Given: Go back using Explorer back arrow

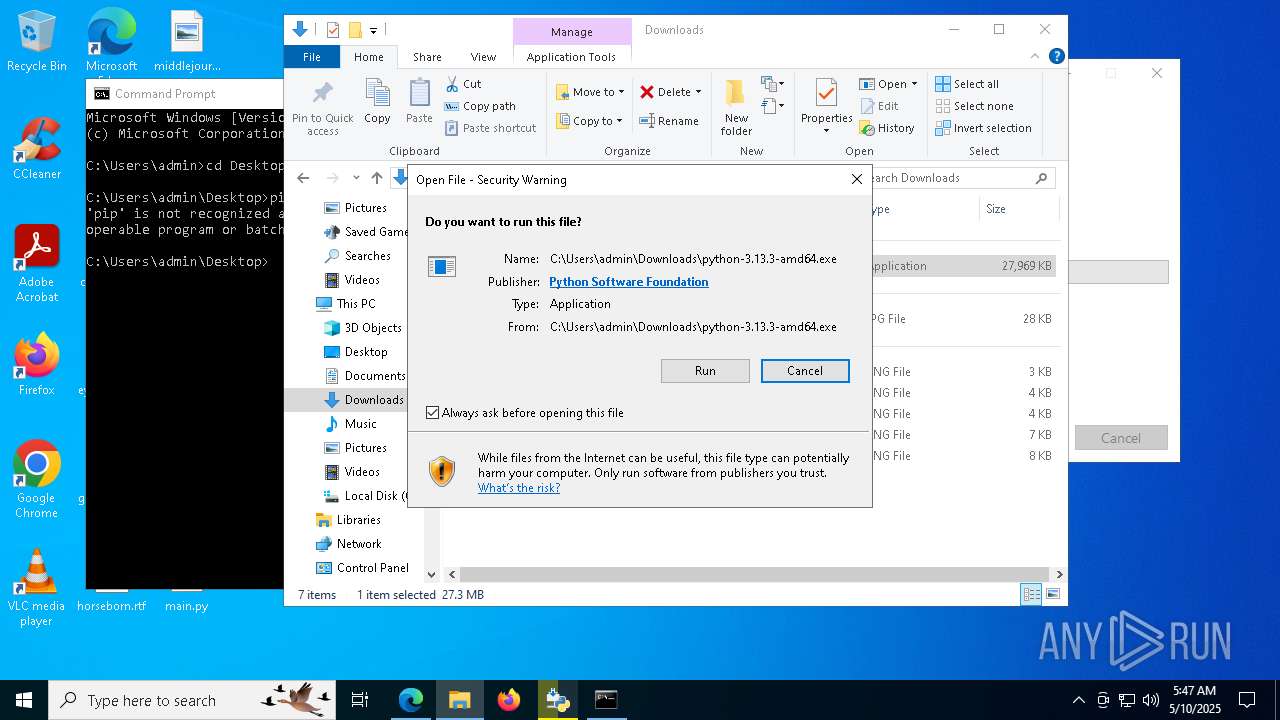Looking at the screenshot, I should (303, 178).
